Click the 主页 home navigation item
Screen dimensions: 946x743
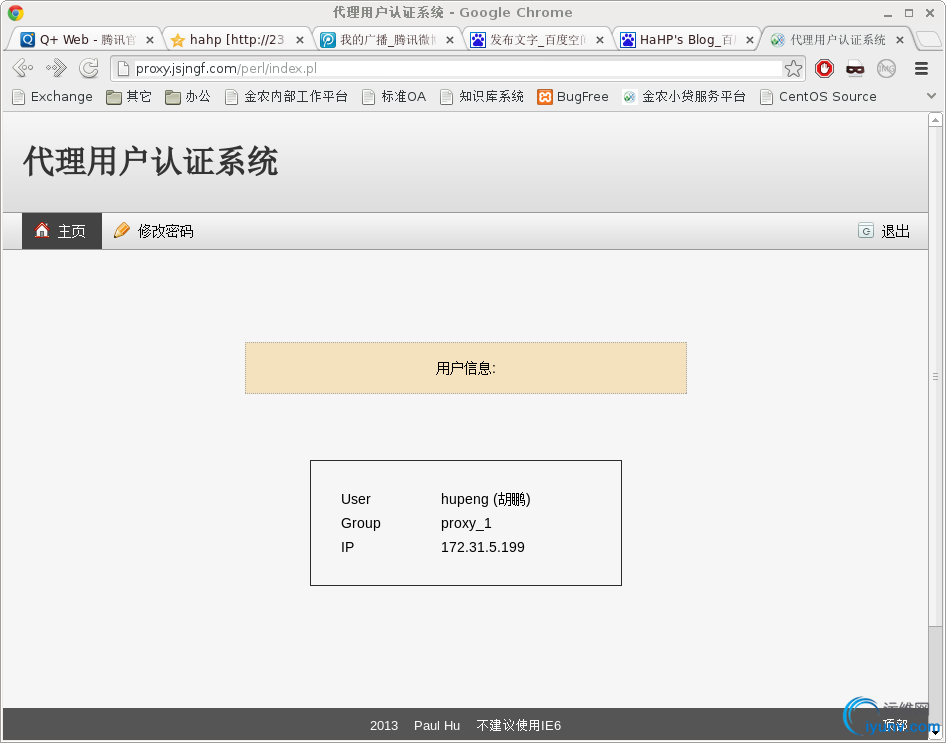coord(62,231)
